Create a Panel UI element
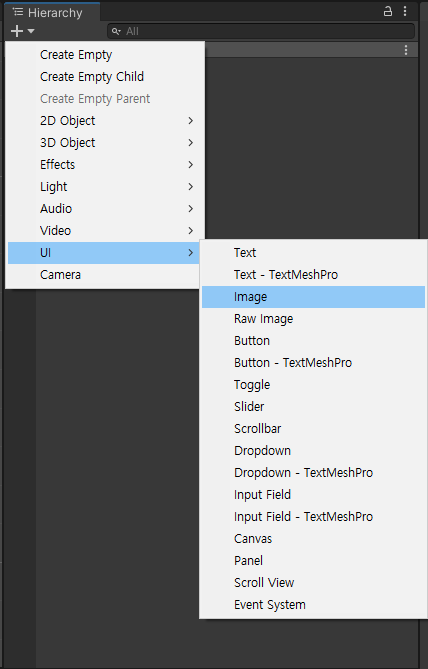The width and height of the screenshot is (428, 669). coord(314,561)
